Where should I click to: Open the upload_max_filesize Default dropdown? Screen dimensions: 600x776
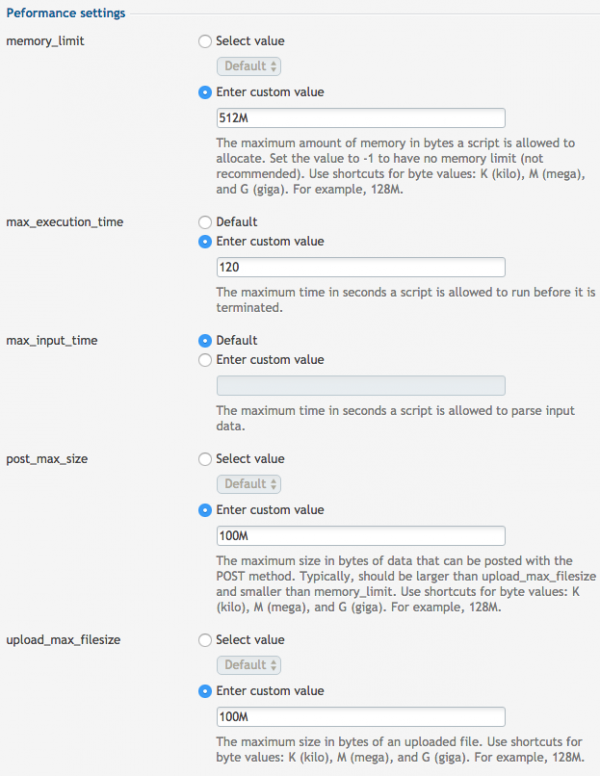[249, 665]
